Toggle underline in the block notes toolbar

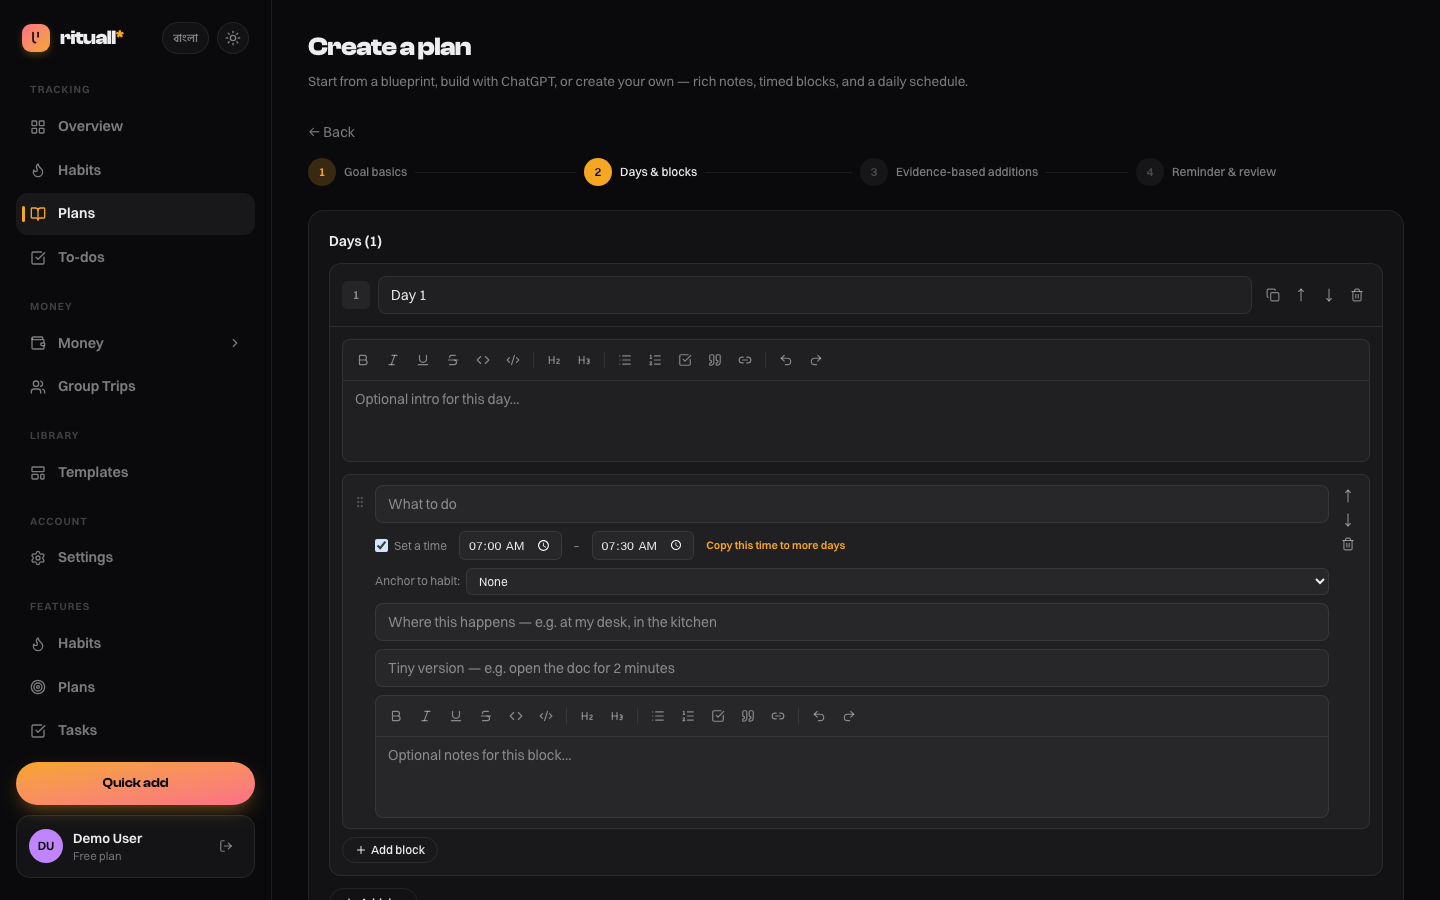pyautogui.click(x=456, y=716)
